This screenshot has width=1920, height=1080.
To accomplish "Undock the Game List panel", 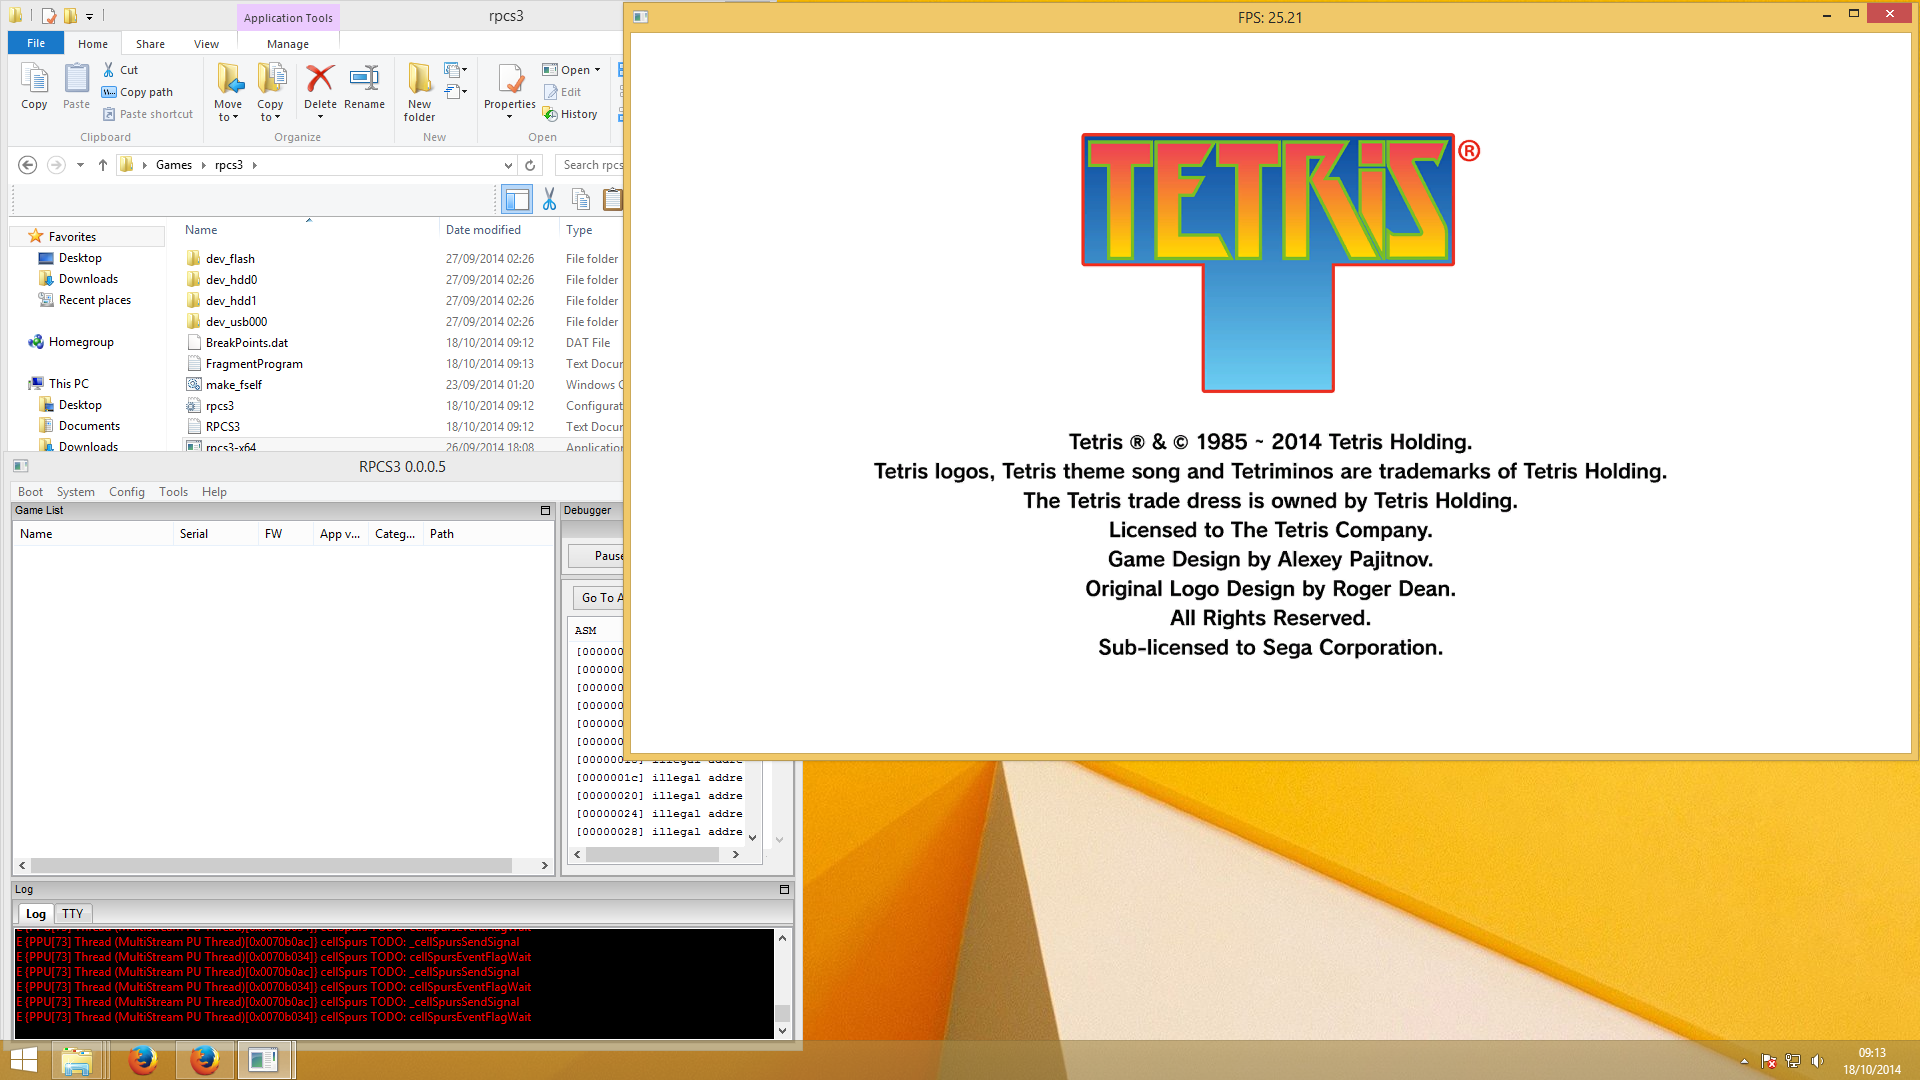I will point(545,510).
